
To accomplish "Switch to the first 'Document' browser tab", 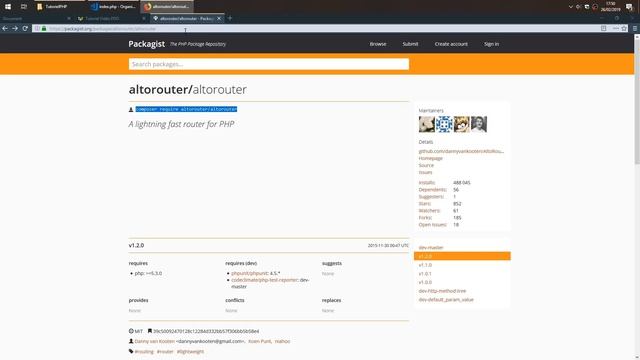I will pyautogui.click(x=36, y=18).
